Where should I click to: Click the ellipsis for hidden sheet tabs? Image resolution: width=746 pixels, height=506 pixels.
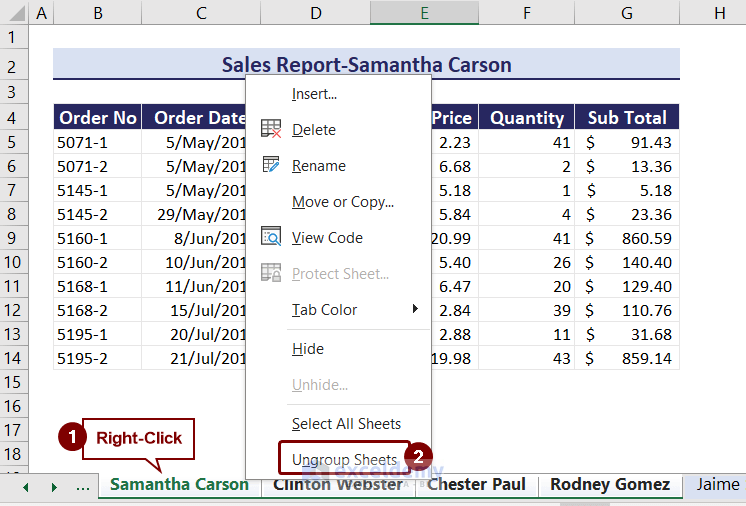click(x=83, y=486)
